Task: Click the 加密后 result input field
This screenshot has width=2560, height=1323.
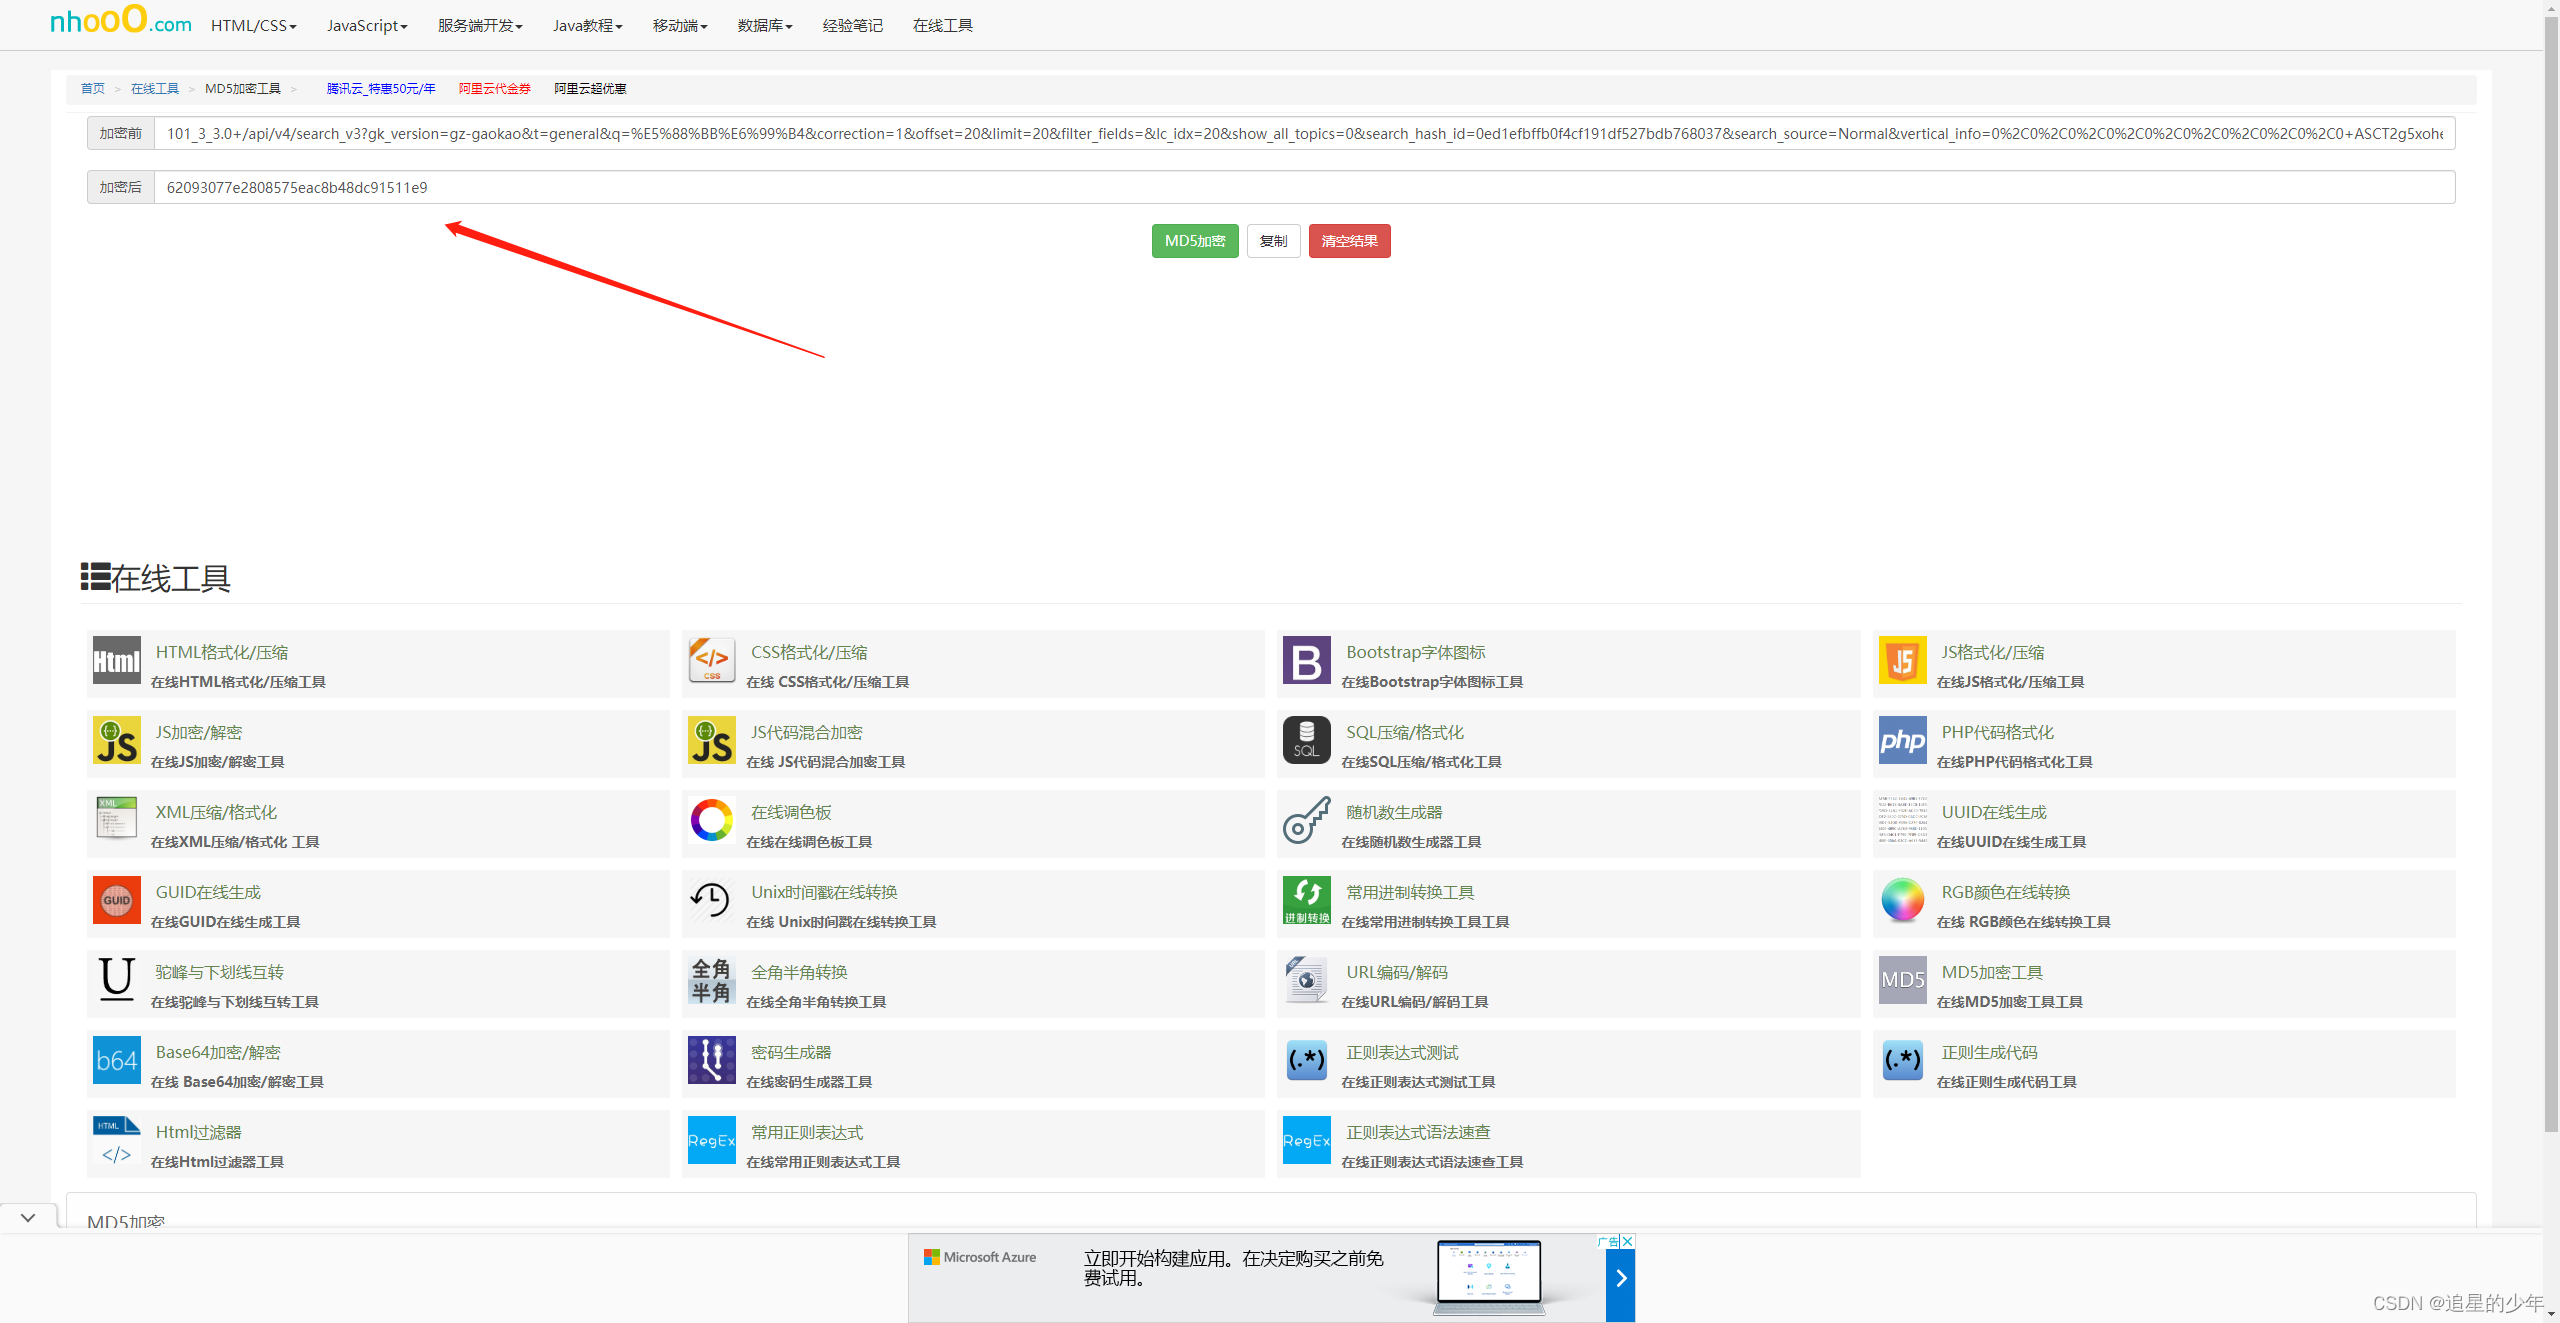Action: (x=1300, y=188)
